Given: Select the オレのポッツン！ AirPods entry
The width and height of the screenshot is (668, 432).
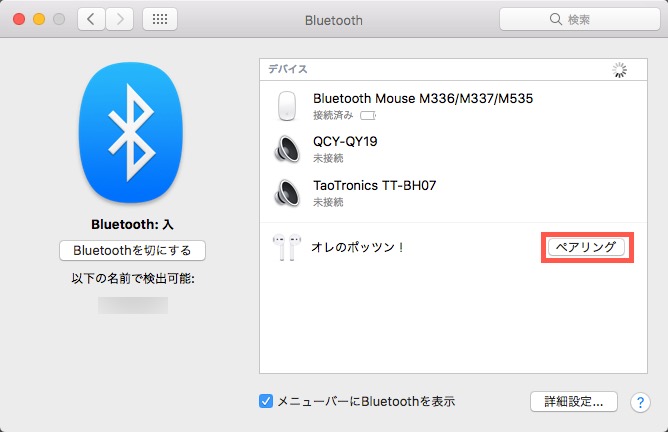Looking at the screenshot, I should tap(453, 247).
